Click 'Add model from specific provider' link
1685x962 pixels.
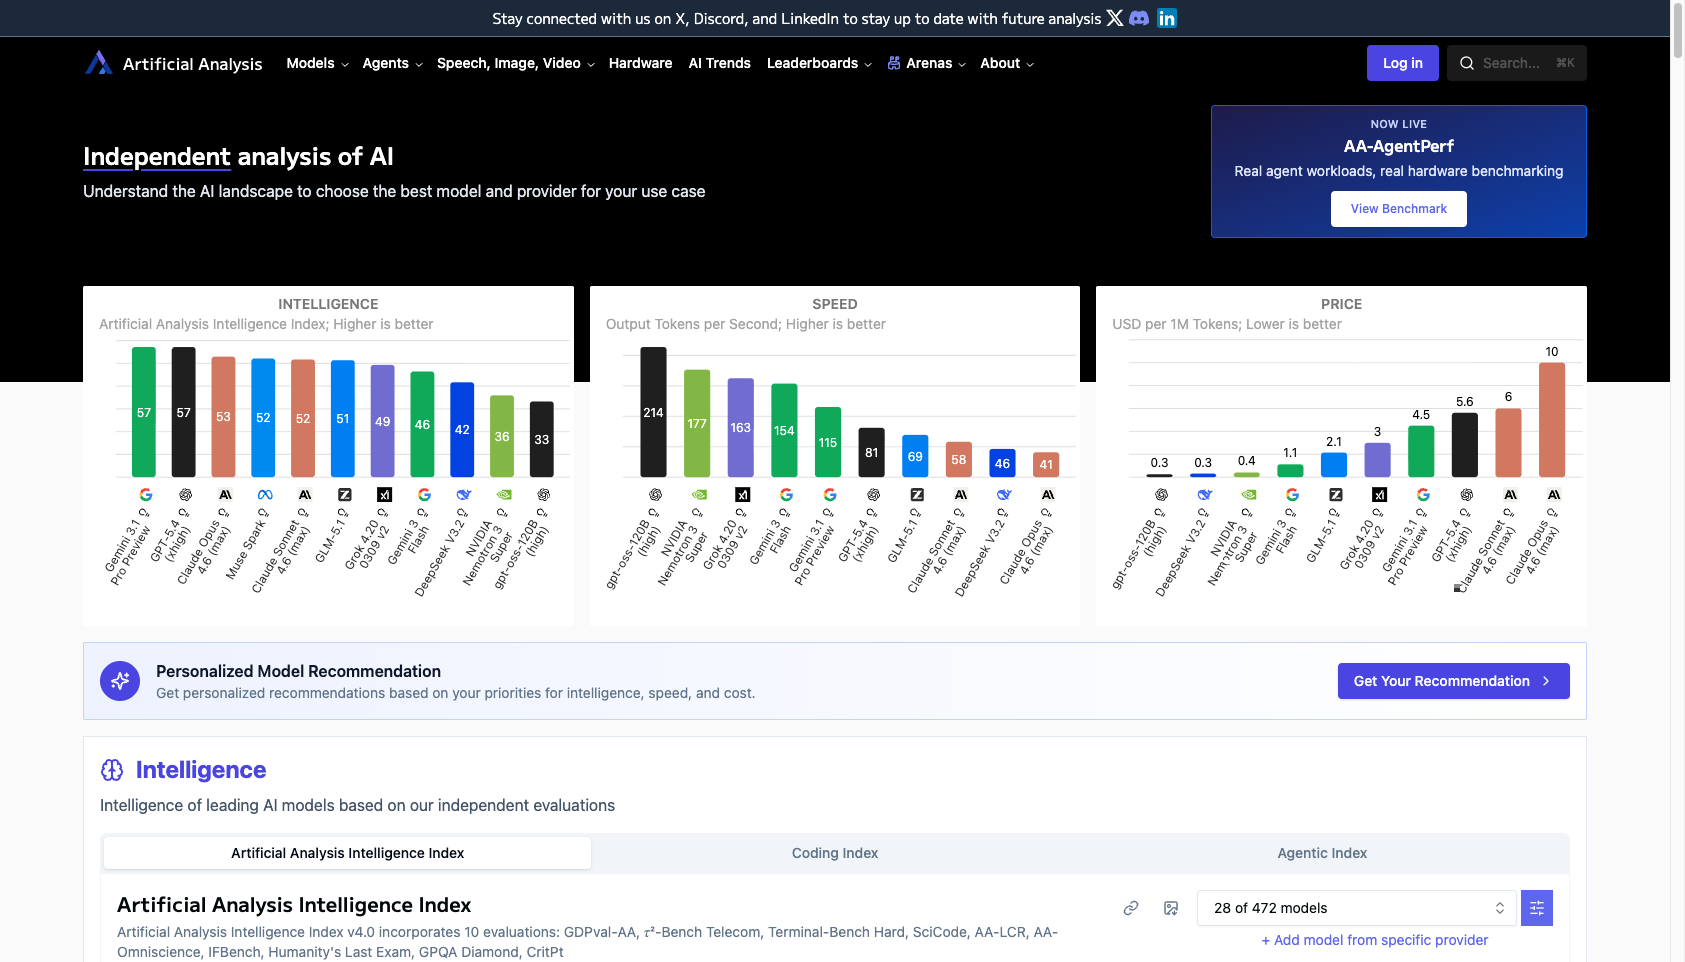click(x=1374, y=940)
